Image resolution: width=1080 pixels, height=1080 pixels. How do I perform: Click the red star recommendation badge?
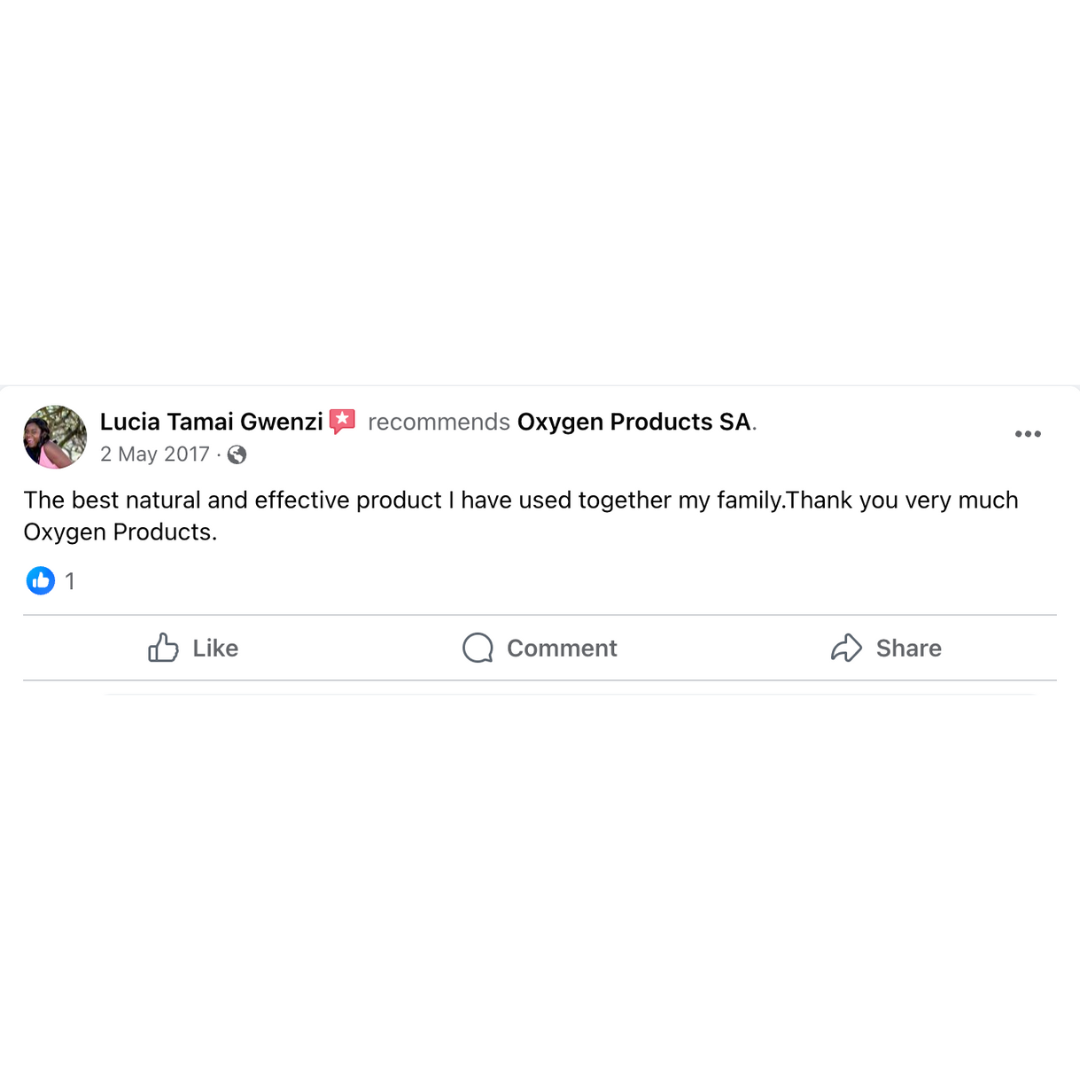pyautogui.click(x=342, y=421)
